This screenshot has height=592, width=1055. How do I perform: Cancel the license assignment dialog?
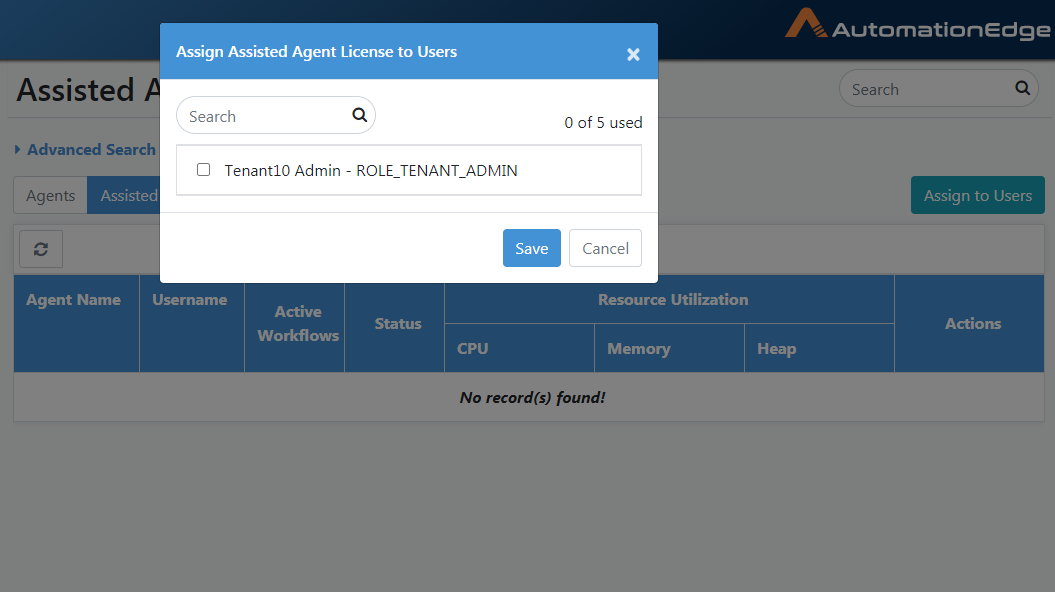pyautogui.click(x=606, y=248)
